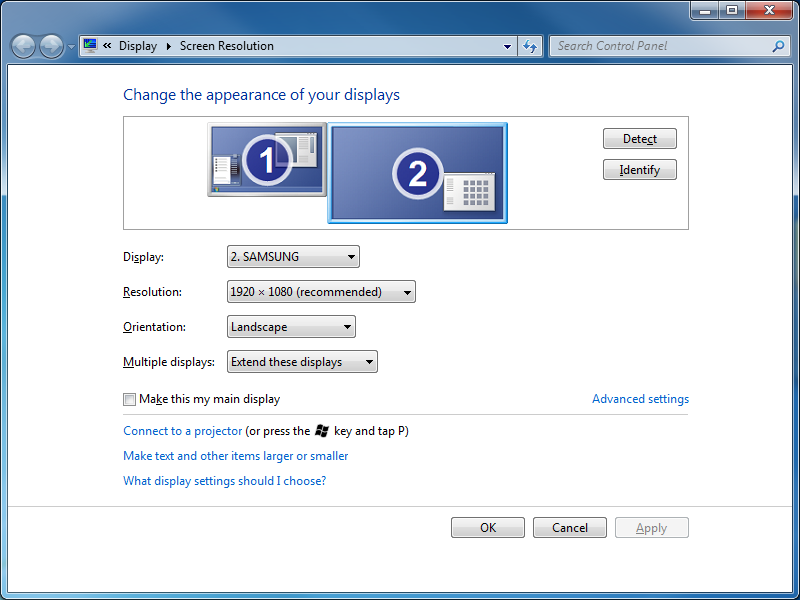Screen dimensions: 800x600
Task: Expand the breadcrumb arrow after Display
Action: [x=168, y=46]
